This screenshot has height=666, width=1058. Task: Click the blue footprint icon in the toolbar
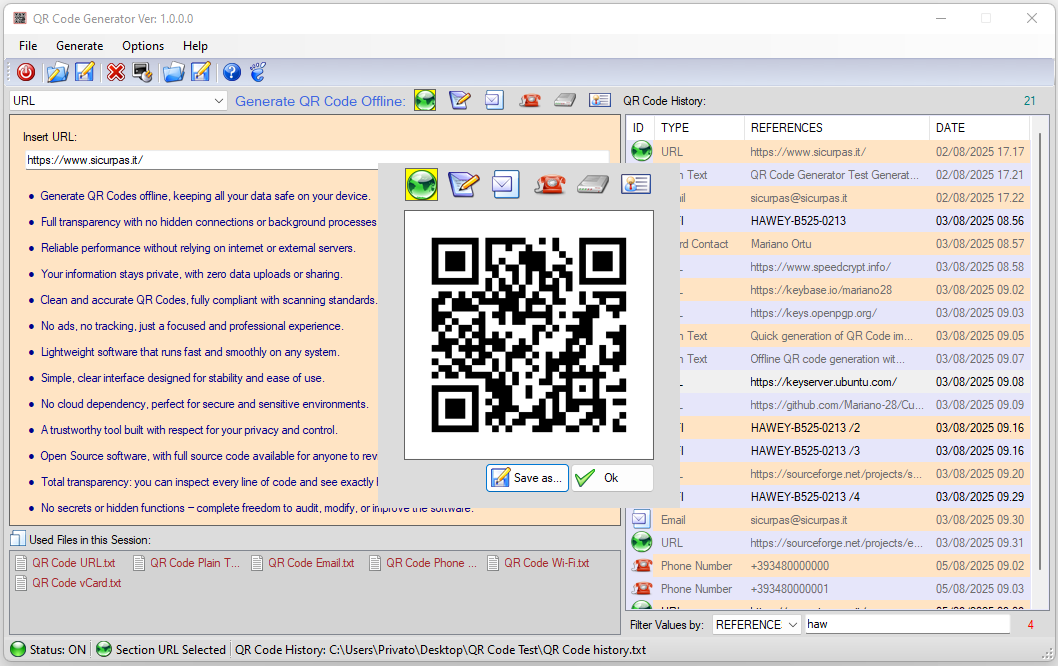(x=258, y=72)
